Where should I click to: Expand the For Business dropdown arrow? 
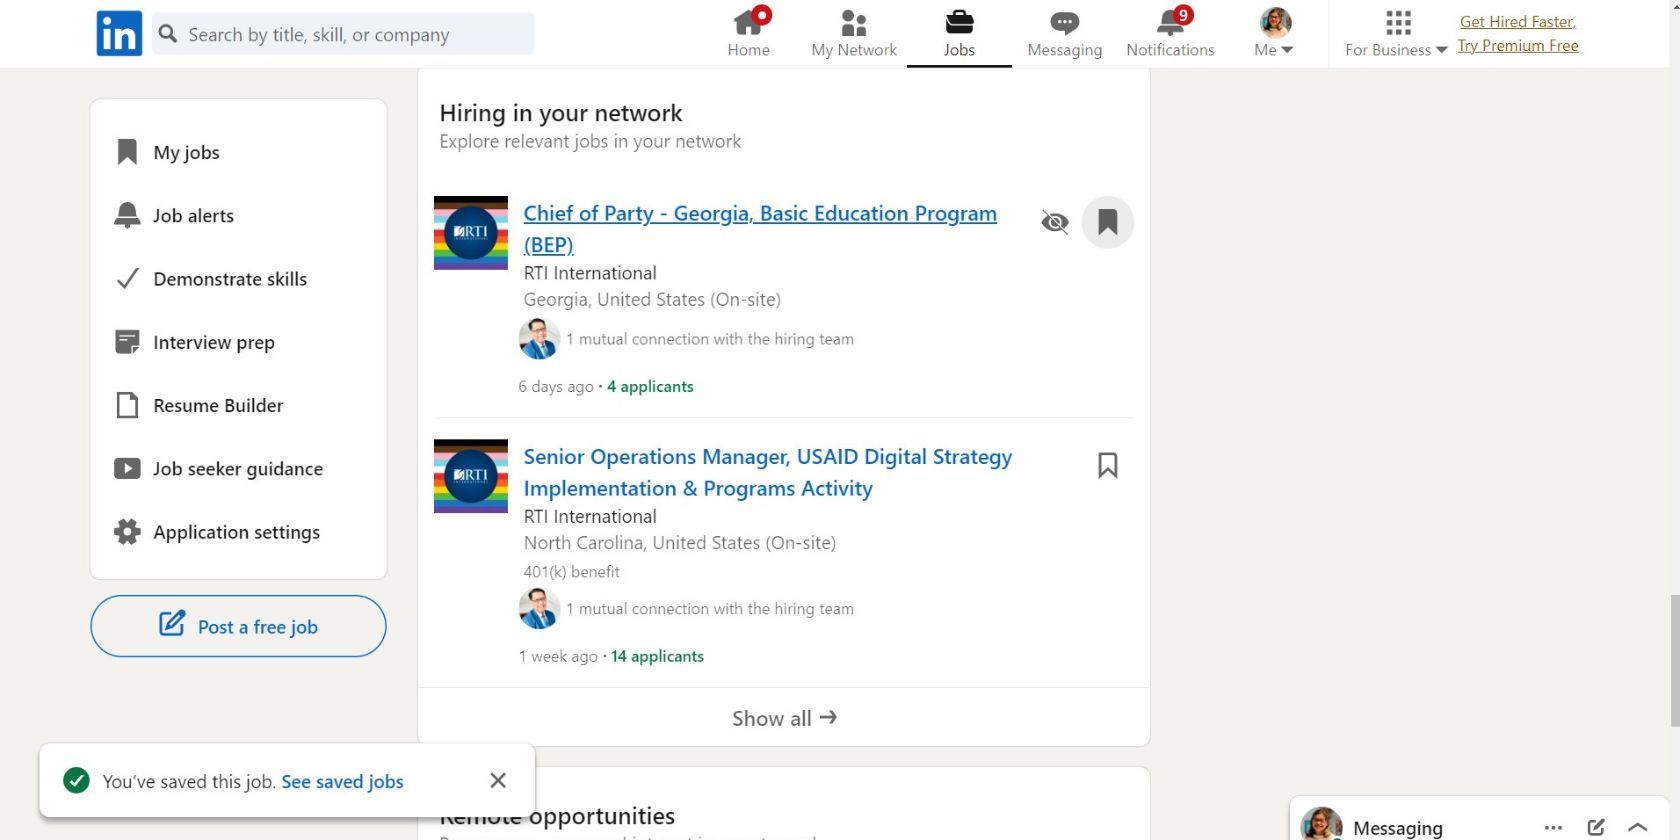1441,50
